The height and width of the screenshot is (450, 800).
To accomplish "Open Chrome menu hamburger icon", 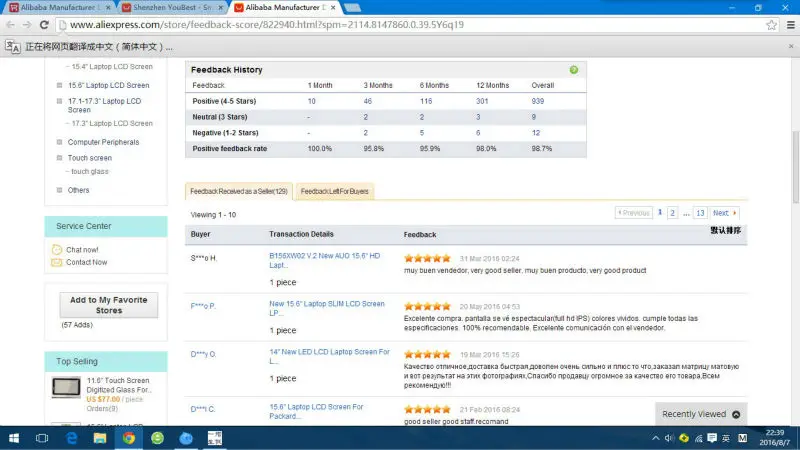I will click(790, 24).
